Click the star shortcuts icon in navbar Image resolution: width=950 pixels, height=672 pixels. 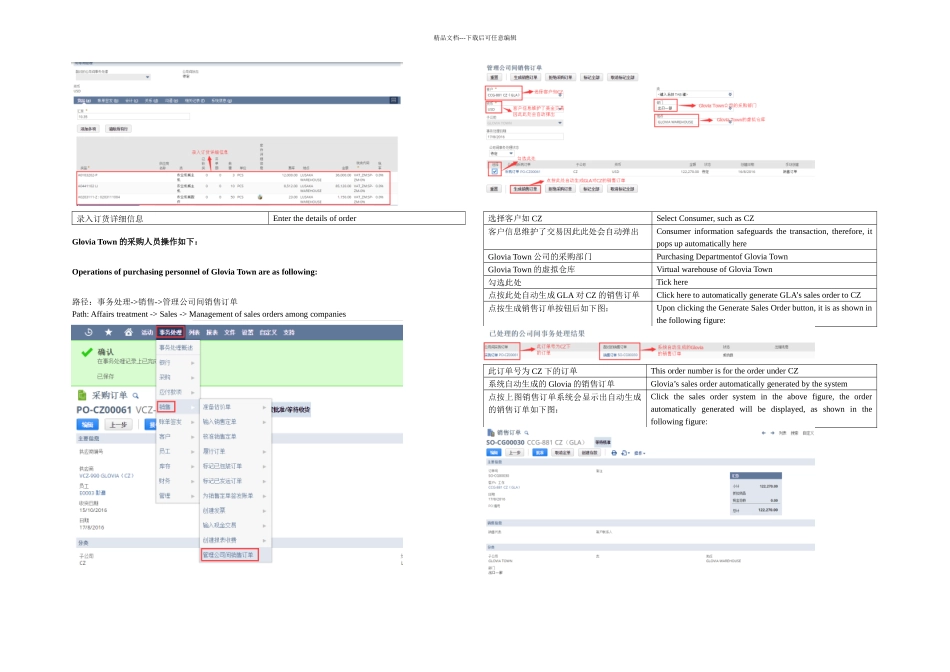108,332
